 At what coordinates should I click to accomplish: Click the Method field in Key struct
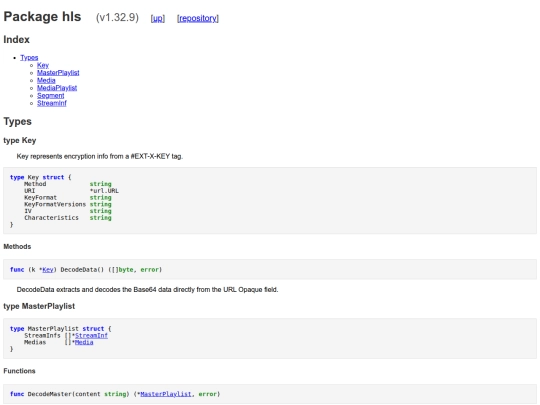tap(35, 184)
